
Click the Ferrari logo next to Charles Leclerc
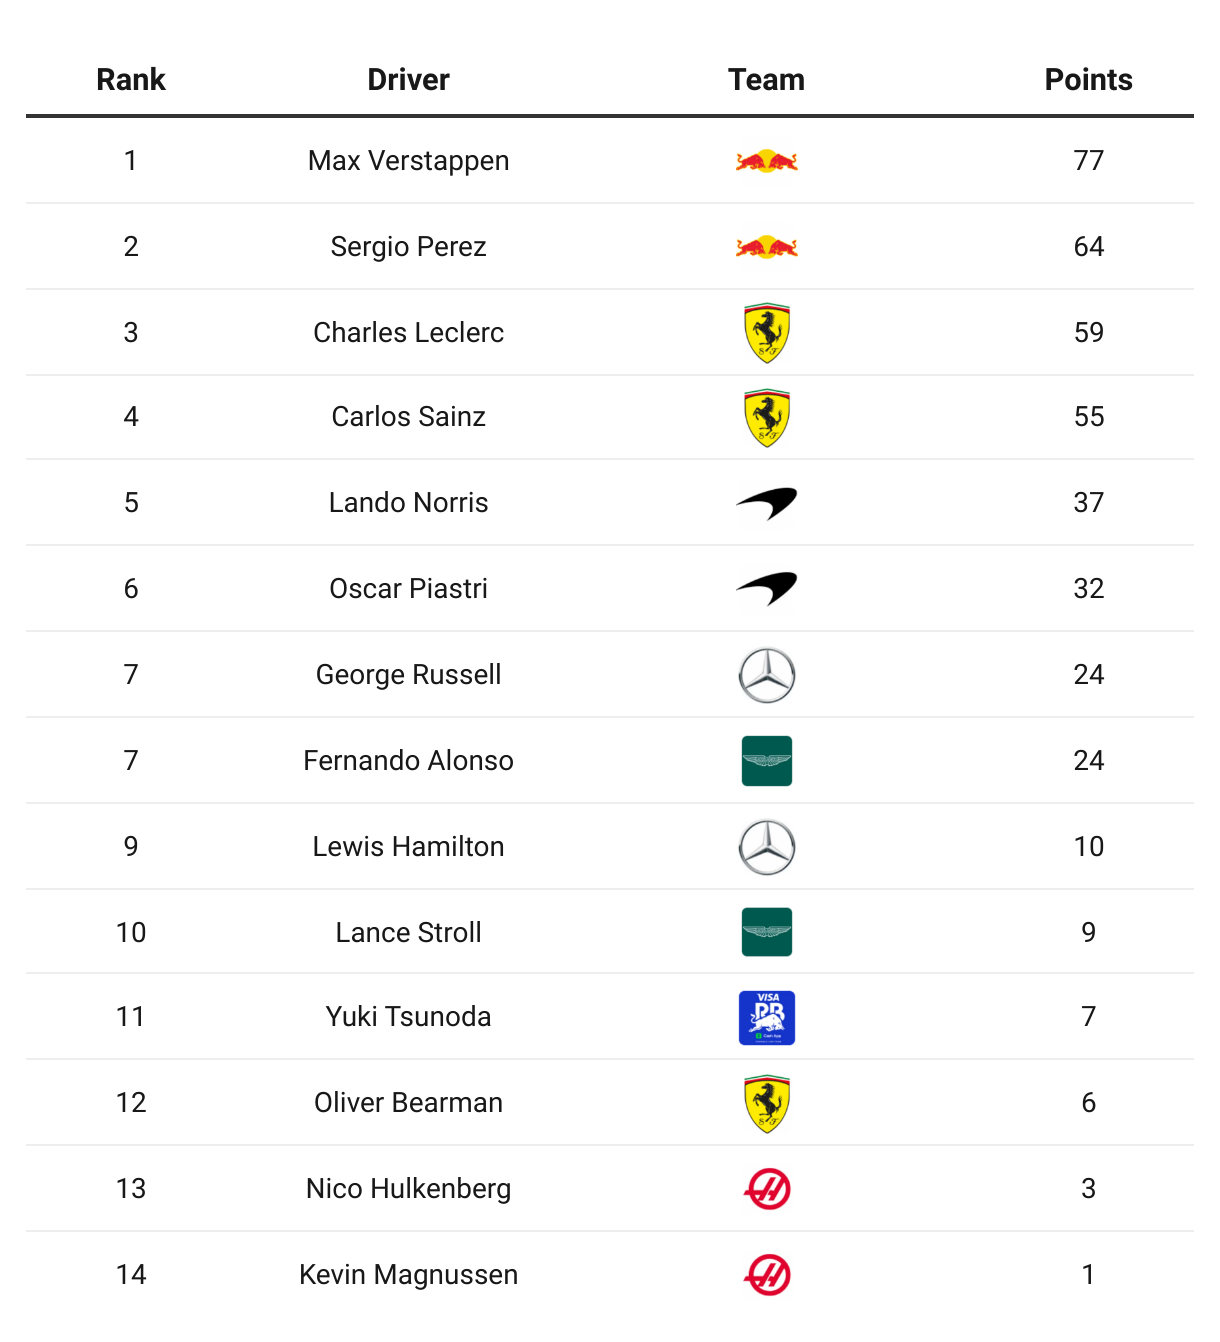[x=767, y=333]
